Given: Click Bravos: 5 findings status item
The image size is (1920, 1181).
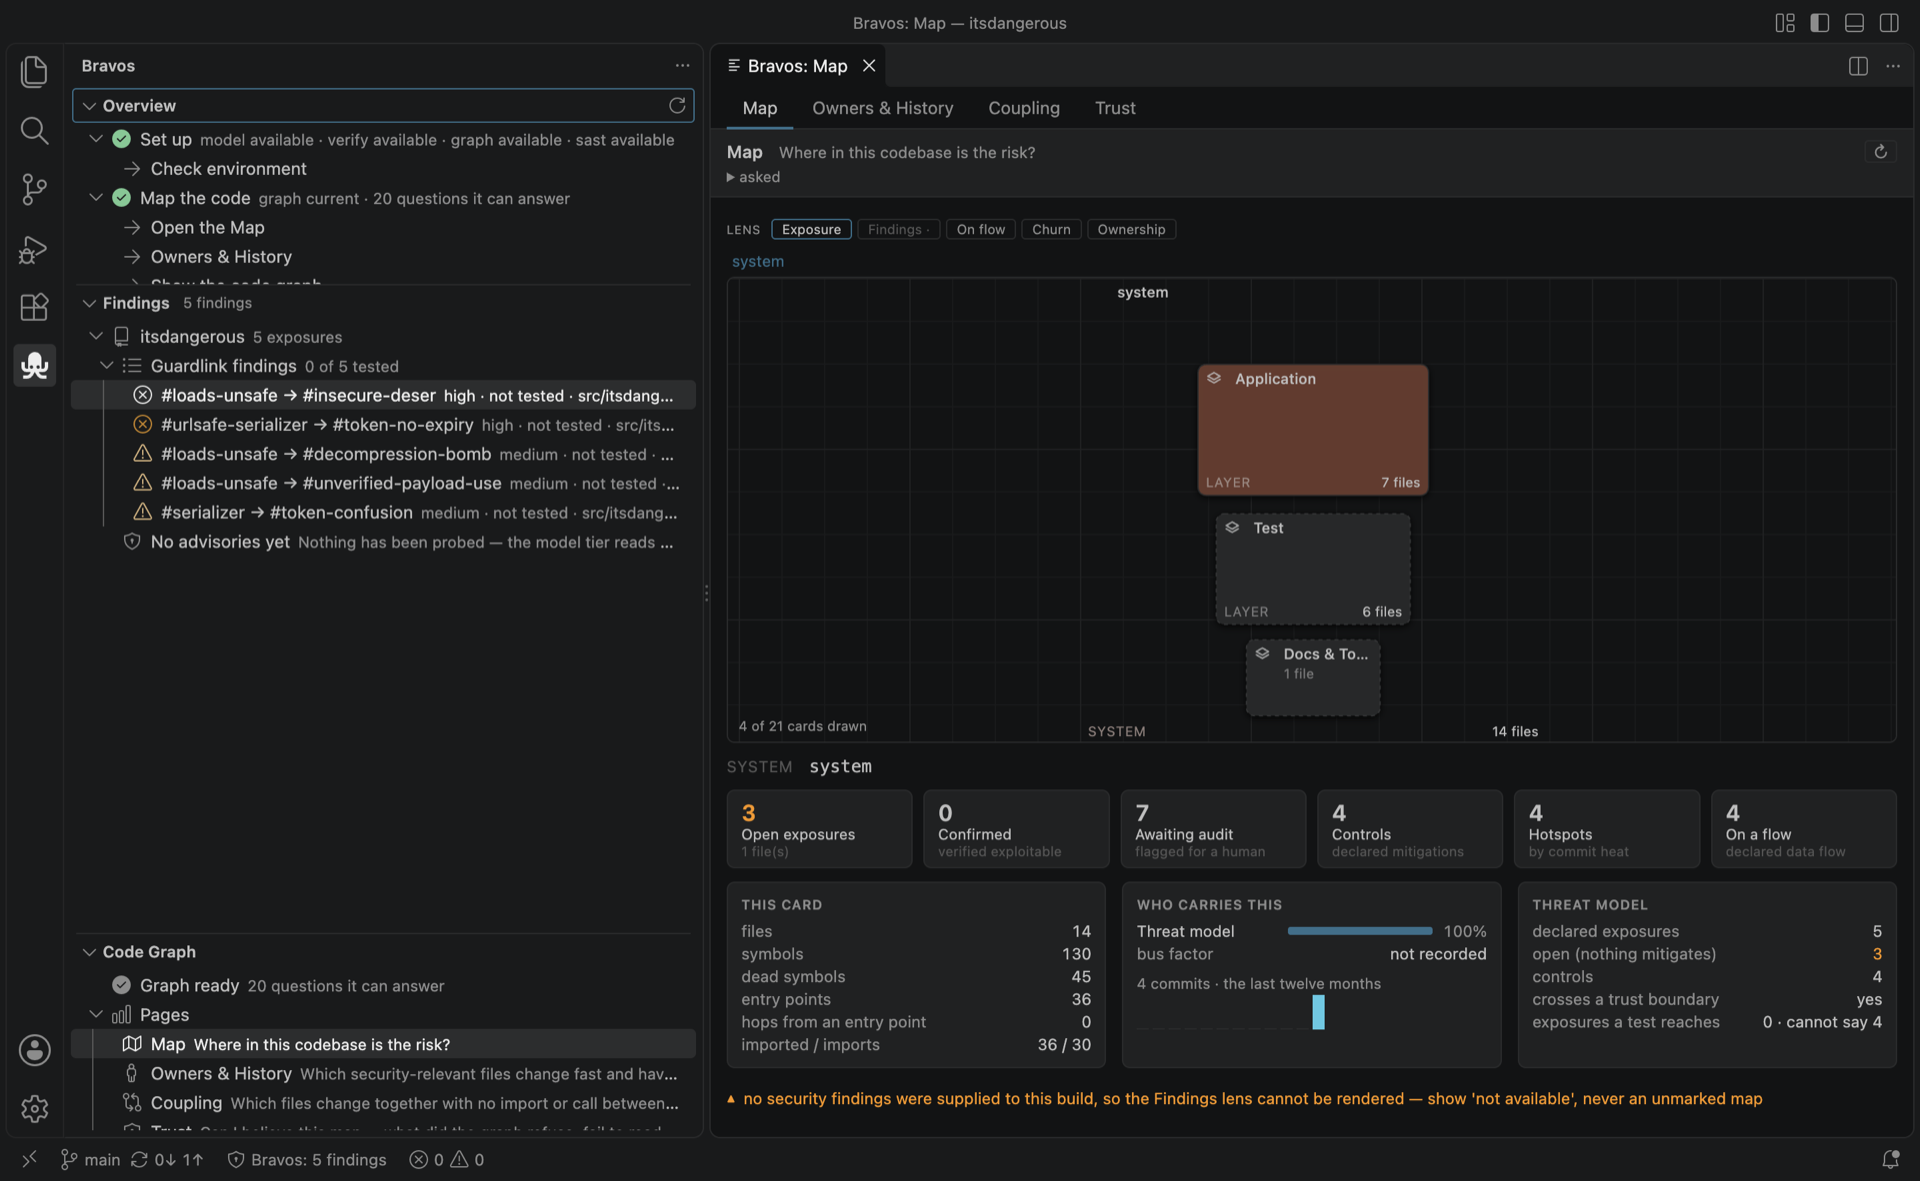Looking at the screenshot, I should point(307,1159).
